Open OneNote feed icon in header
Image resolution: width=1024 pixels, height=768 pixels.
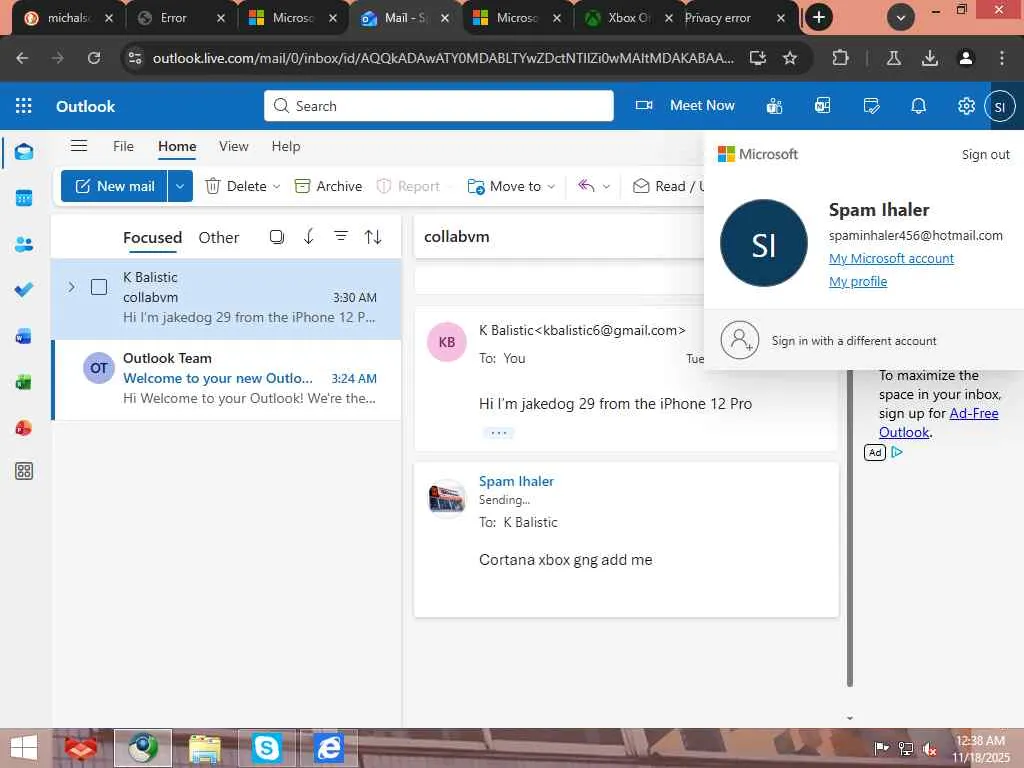click(x=822, y=106)
